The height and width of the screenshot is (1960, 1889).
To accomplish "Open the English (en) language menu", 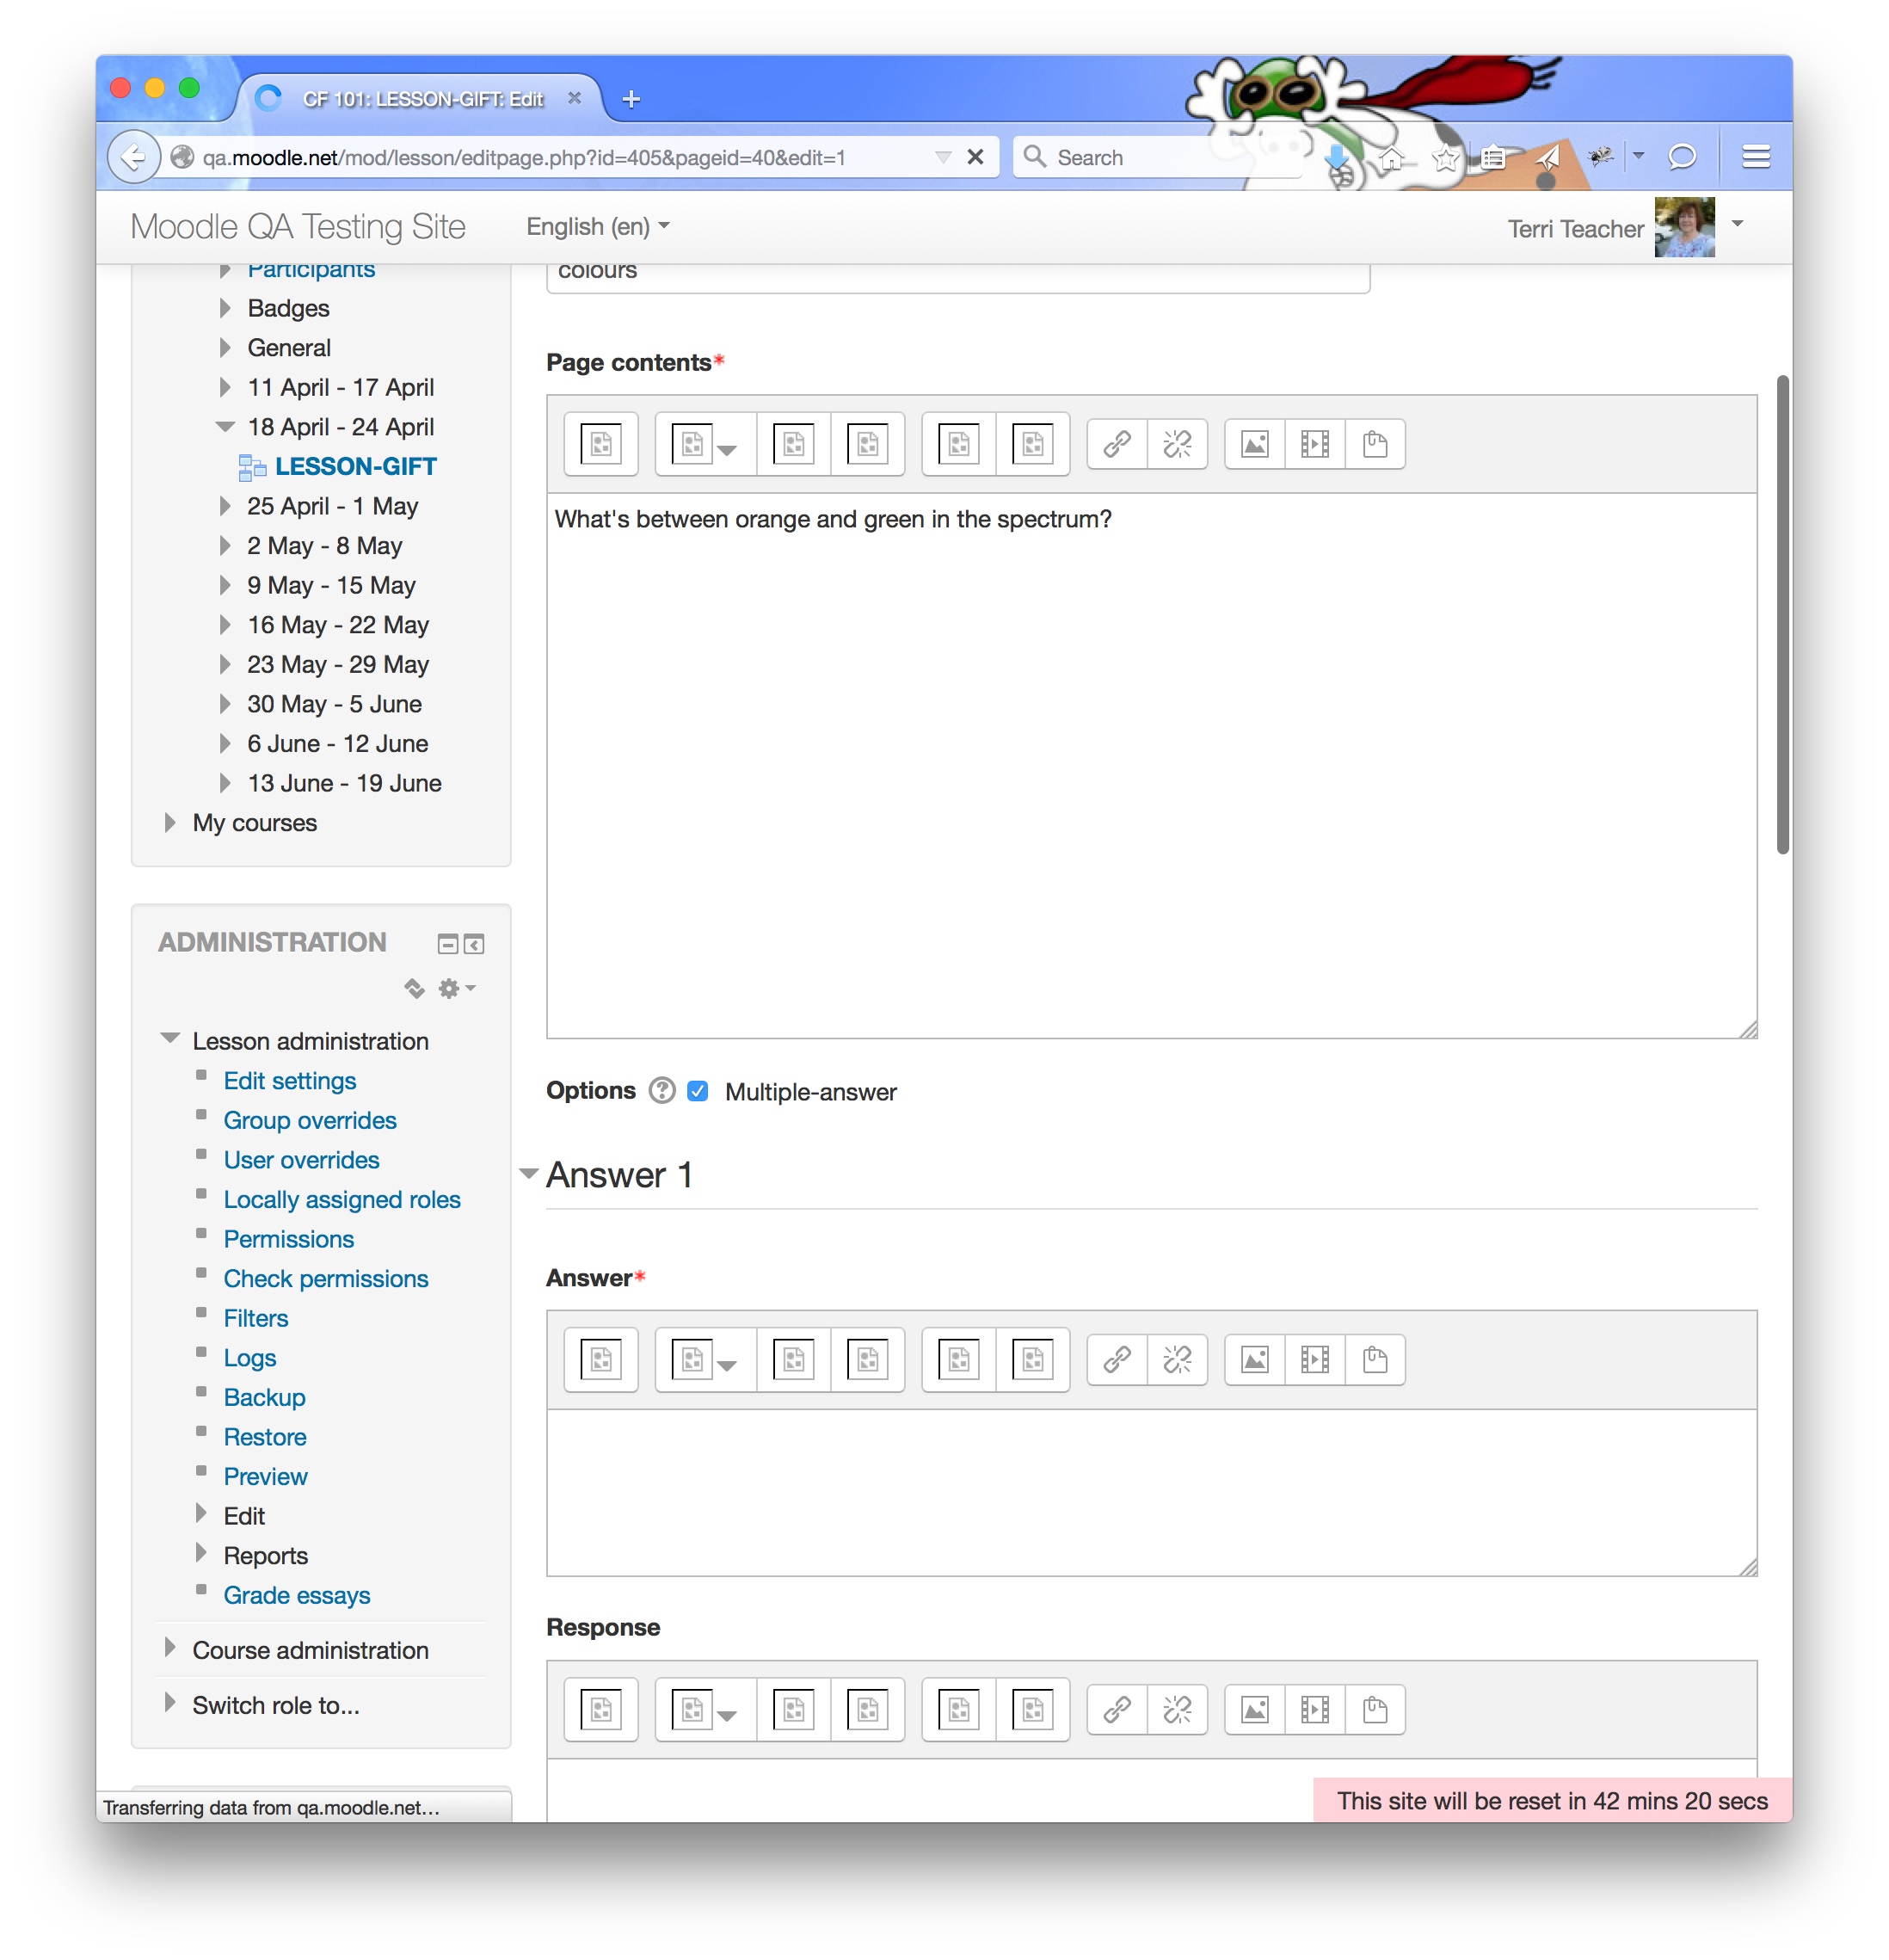I will pyautogui.click(x=597, y=227).
